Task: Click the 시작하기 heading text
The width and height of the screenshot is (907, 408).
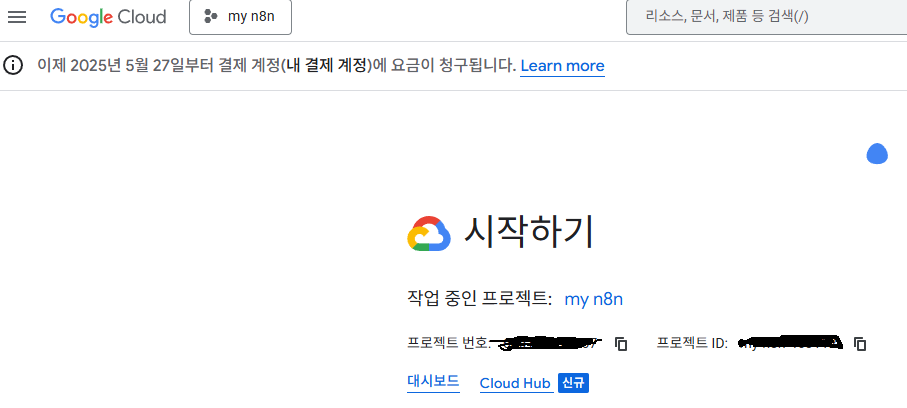Action: coord(529,232)
